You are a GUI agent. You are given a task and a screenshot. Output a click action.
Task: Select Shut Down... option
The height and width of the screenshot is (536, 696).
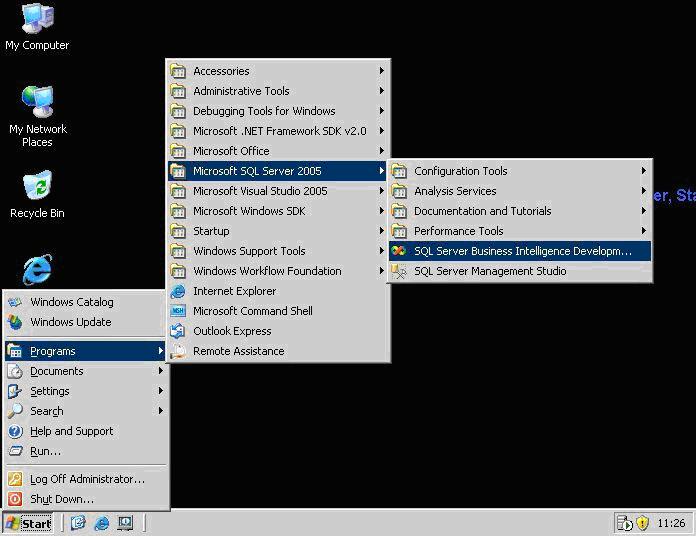click(61, 499)
